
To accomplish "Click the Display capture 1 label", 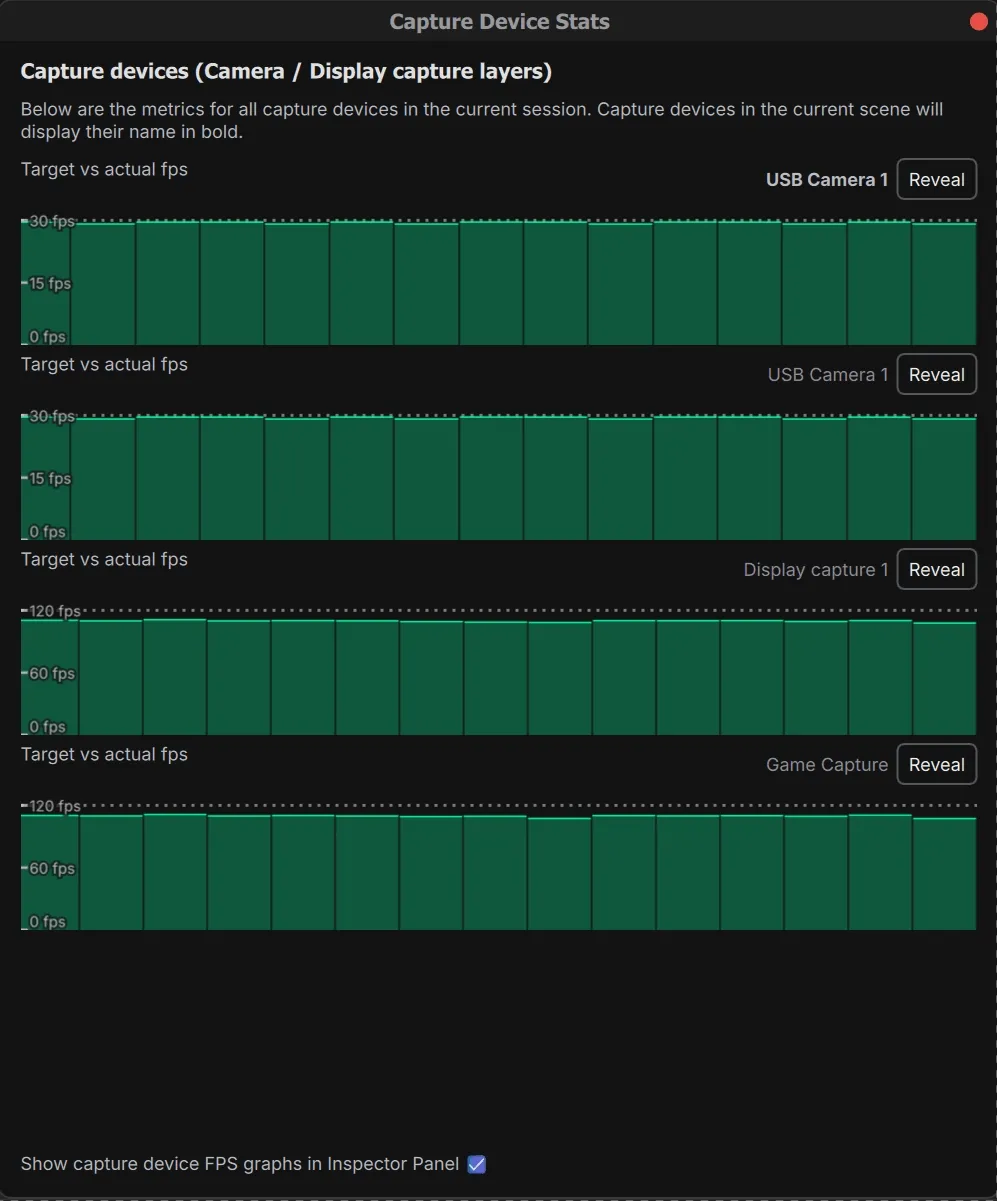I will coord(816,570).
